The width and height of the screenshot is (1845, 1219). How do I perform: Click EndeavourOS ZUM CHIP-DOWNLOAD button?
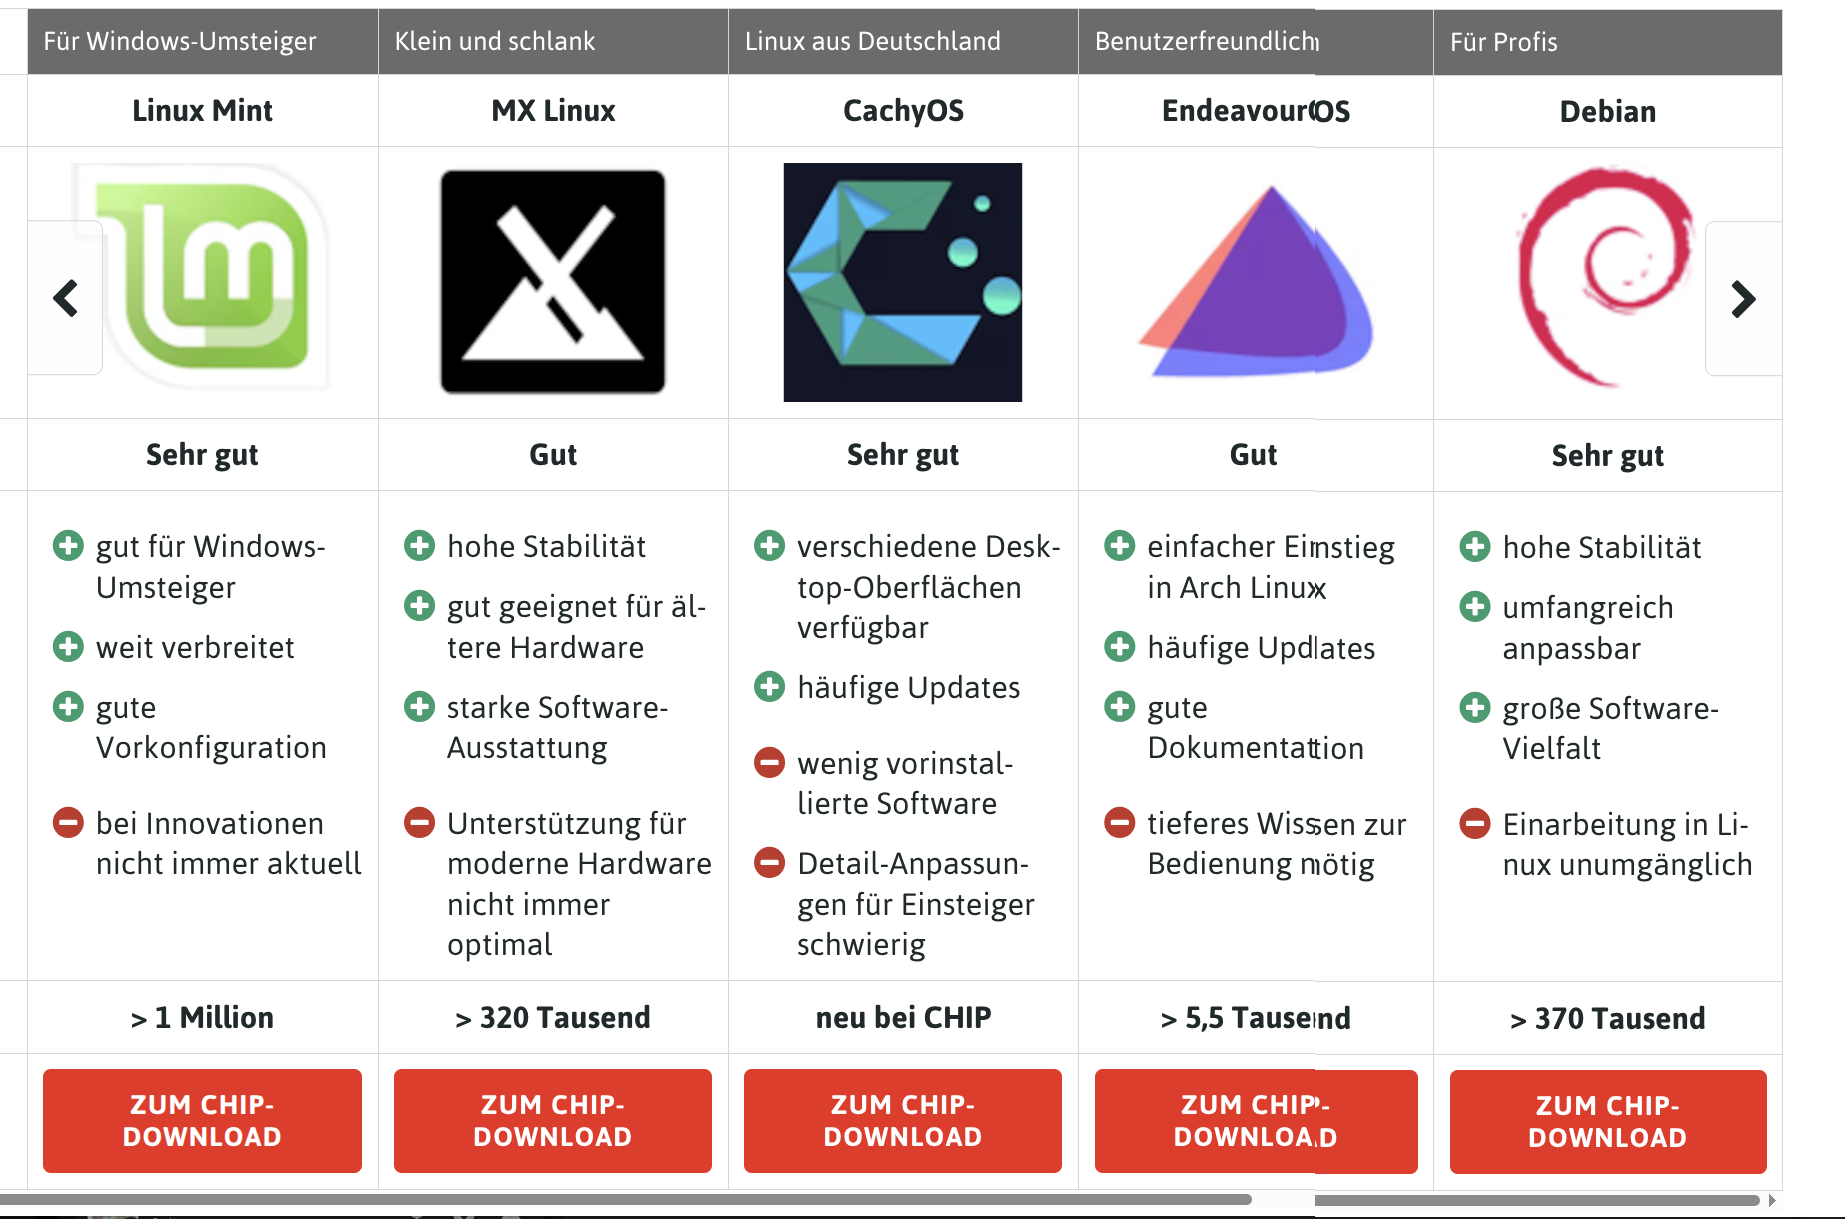(x=1256, y=1122)
